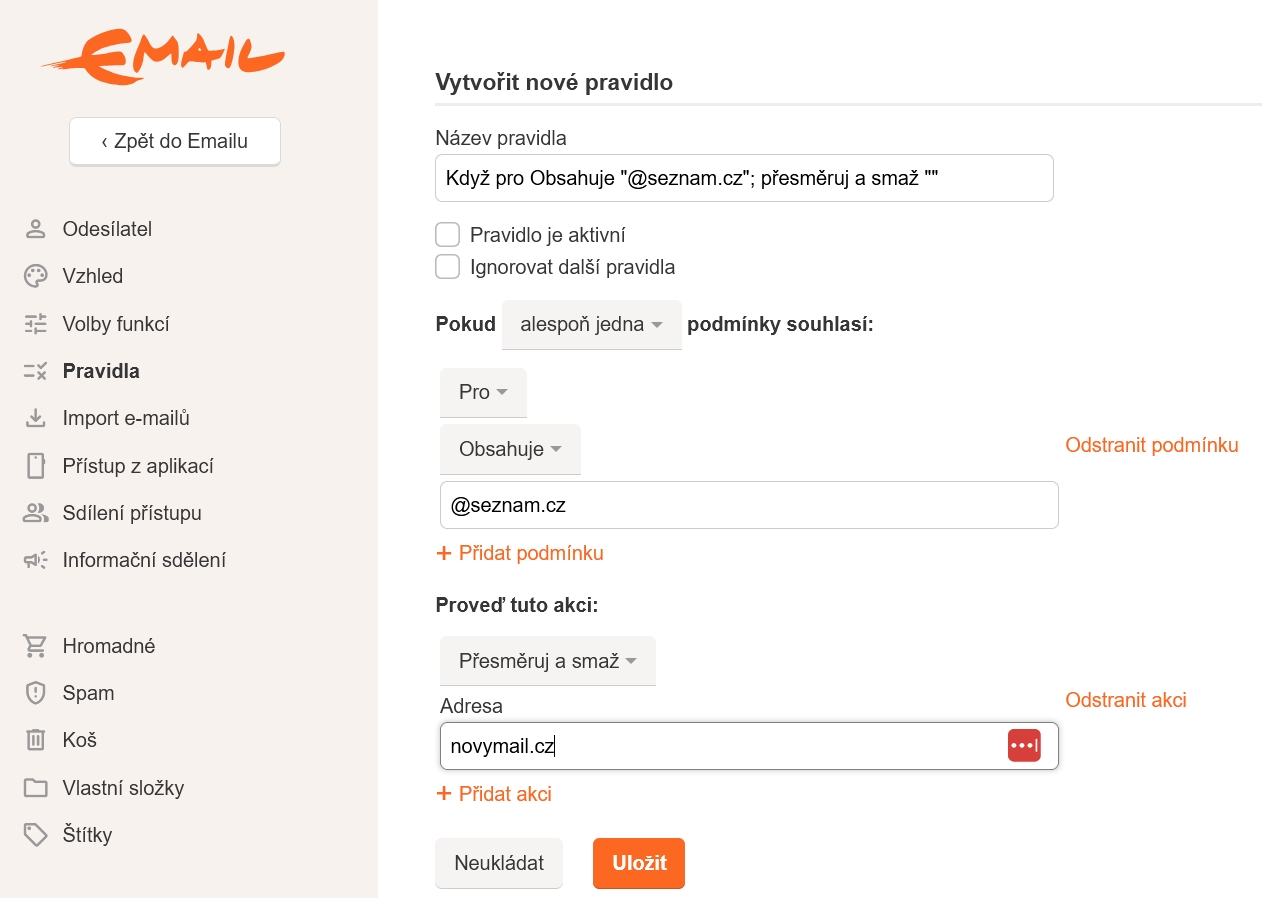Open the Přesměruj a smaž action dropdown

[x=548, y=661]
